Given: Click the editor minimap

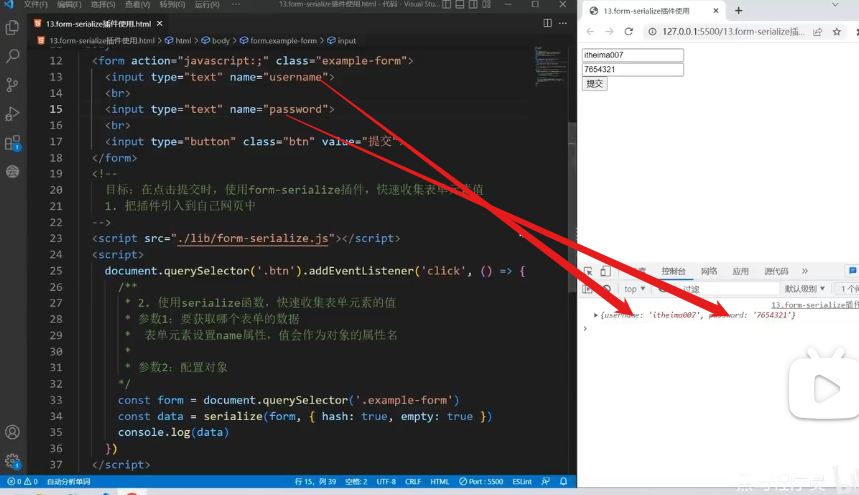Looking at the screenshot, I should [x=549, y=66].
